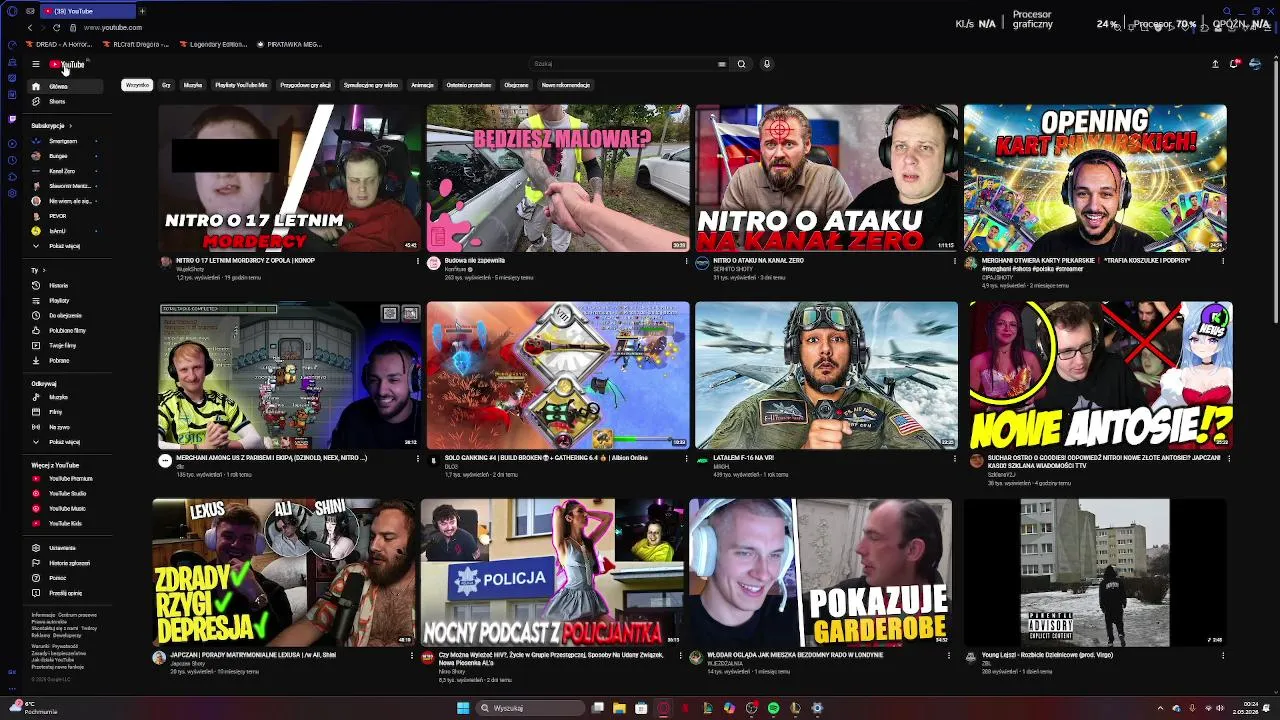Expand Subskrypcje section arrow
The image size is (1280, 720).
point(70,126)
